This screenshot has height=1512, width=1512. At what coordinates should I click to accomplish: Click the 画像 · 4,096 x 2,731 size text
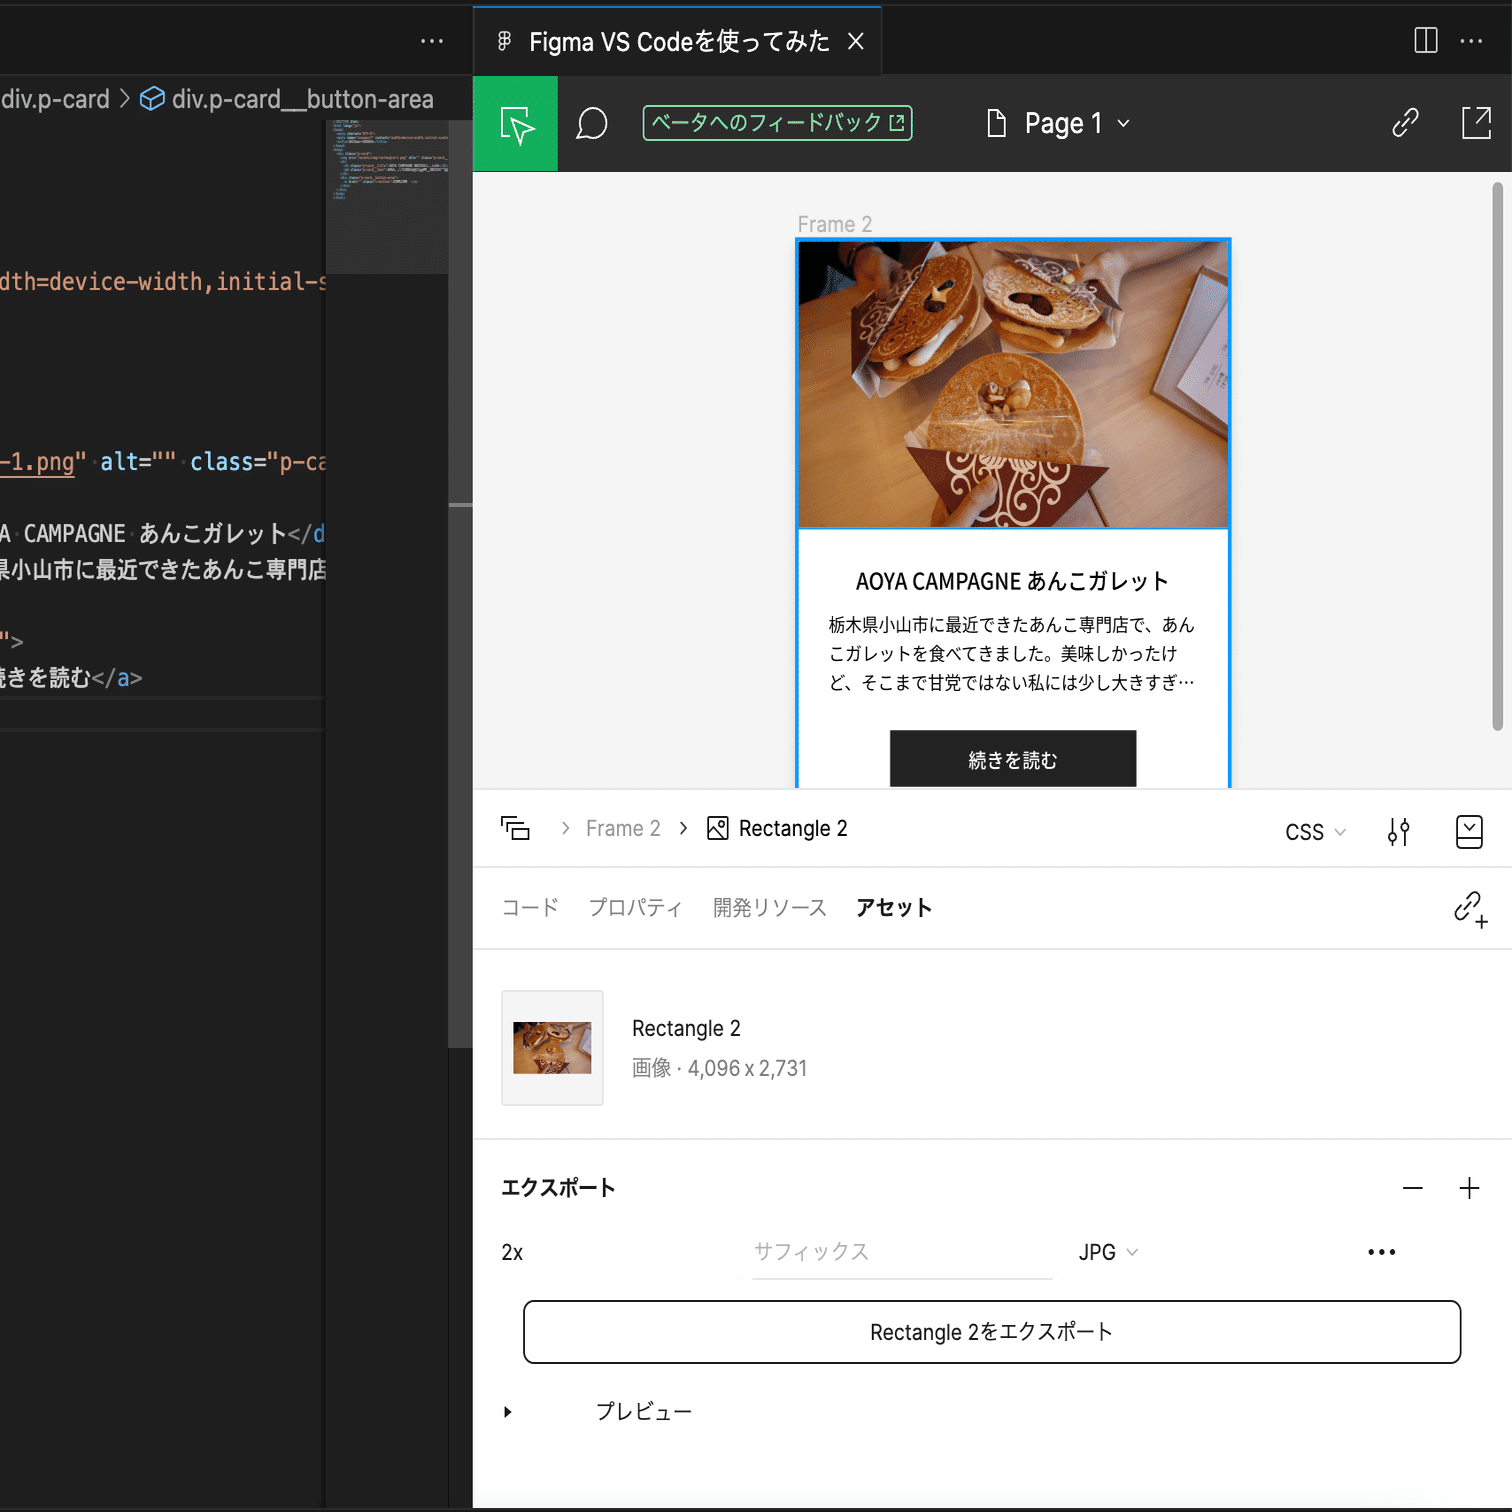click(719, 1069)
